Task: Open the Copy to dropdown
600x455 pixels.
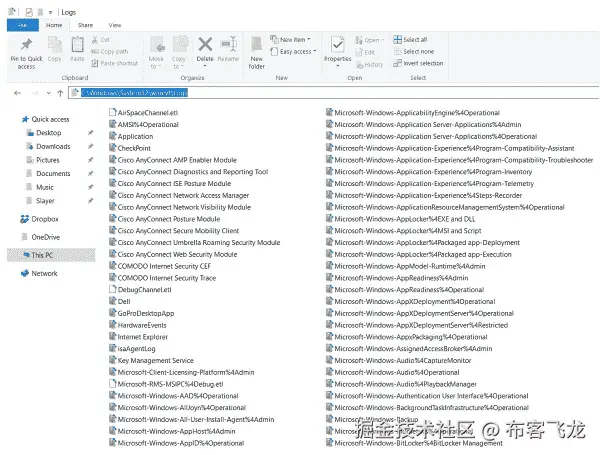Action: (x=178, y=62)
